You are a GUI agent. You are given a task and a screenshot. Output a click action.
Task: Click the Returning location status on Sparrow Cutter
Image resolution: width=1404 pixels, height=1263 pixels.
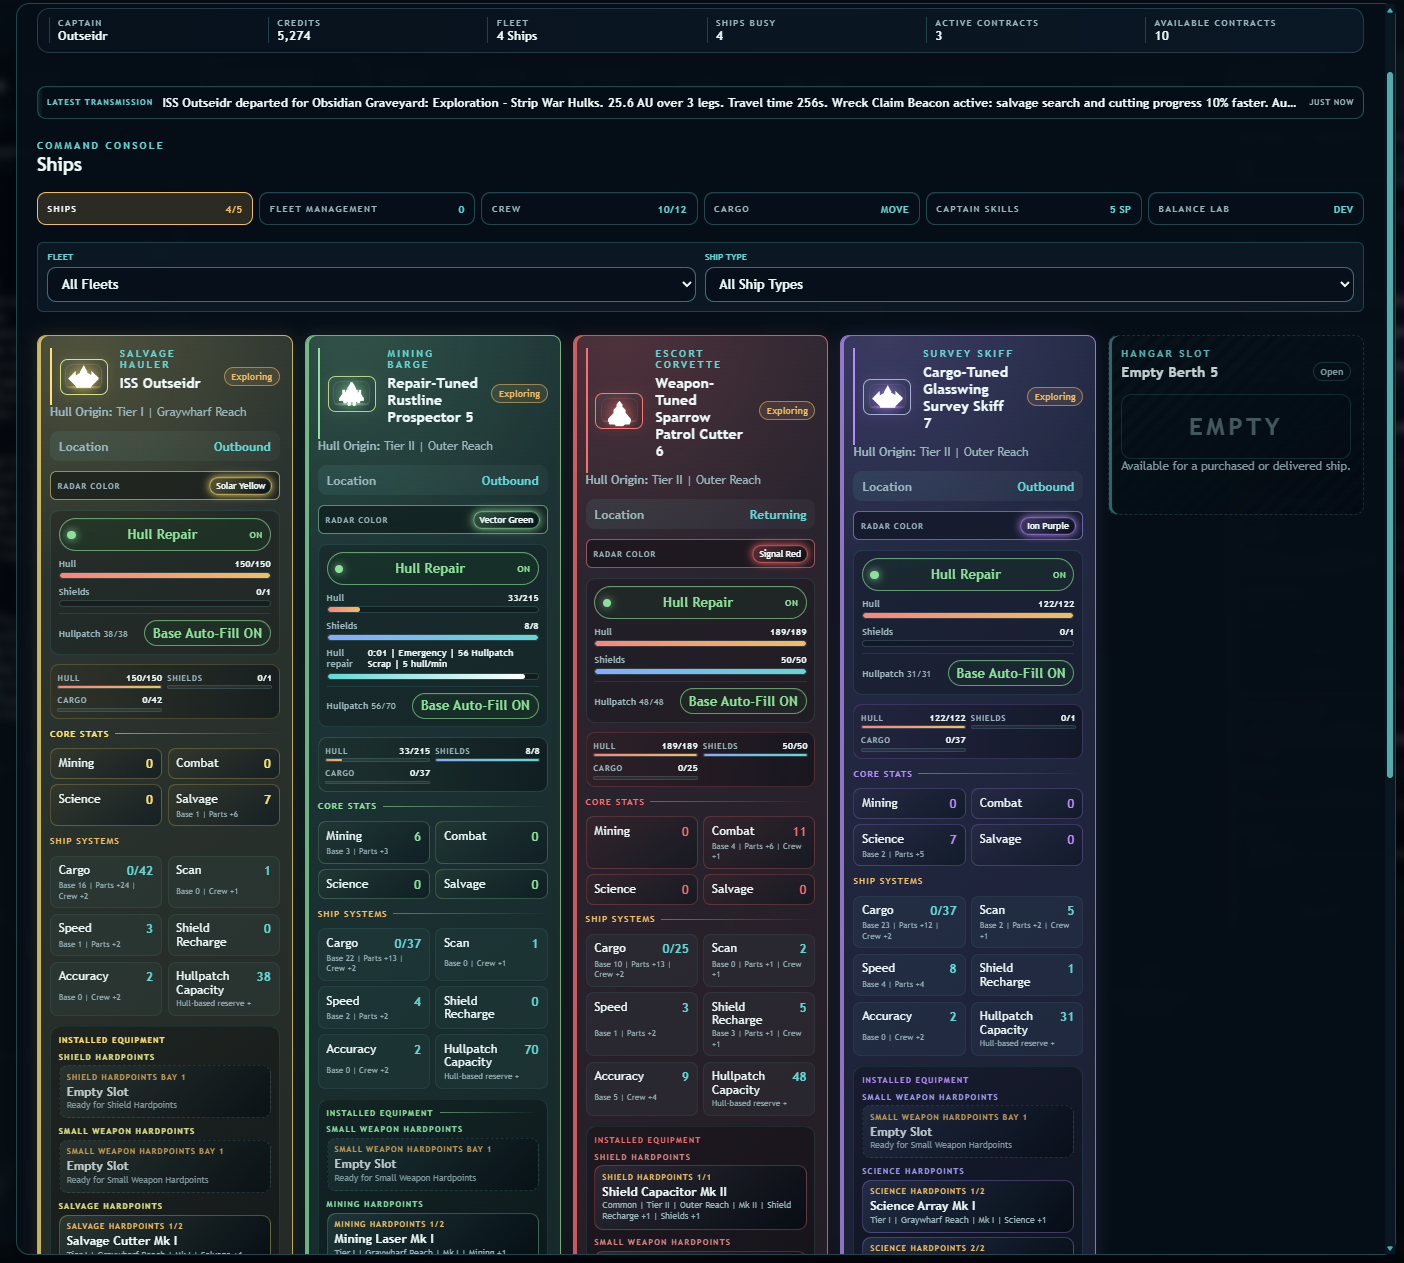(778, 515)
